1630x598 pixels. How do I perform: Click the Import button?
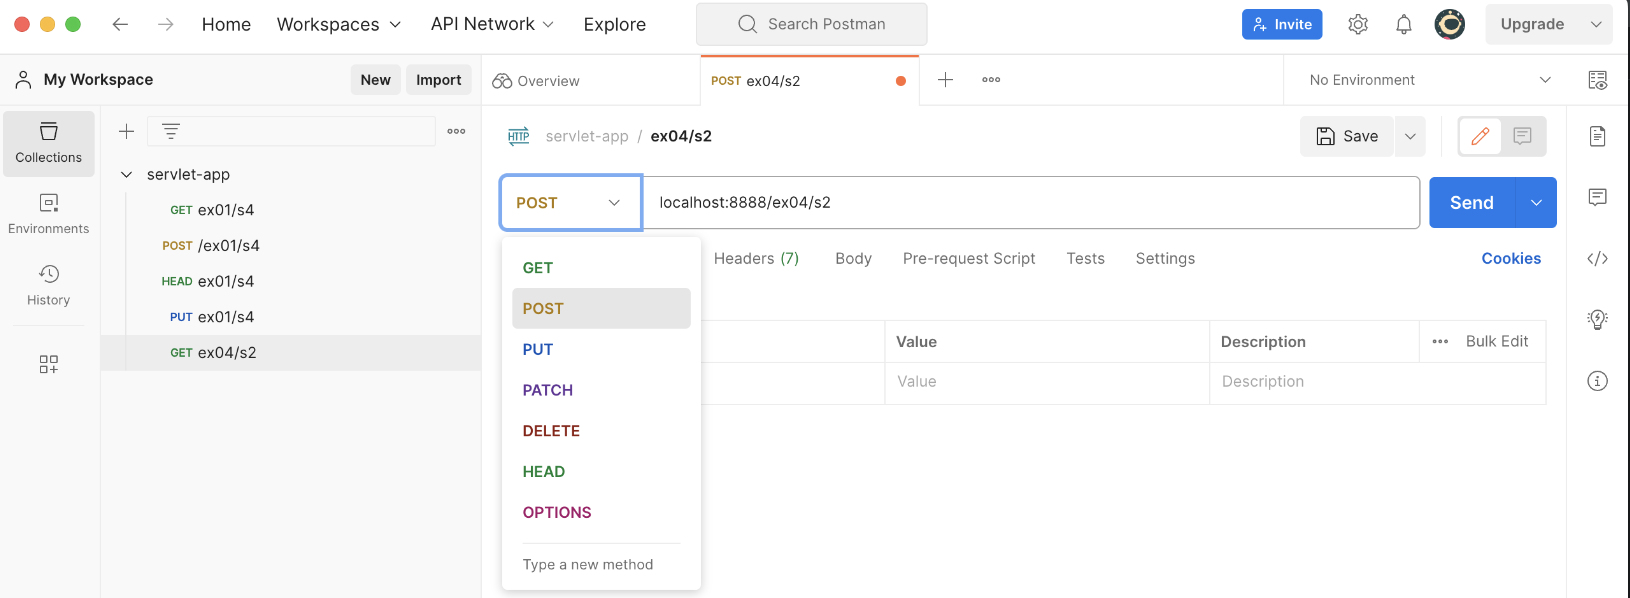coord(438,80)
